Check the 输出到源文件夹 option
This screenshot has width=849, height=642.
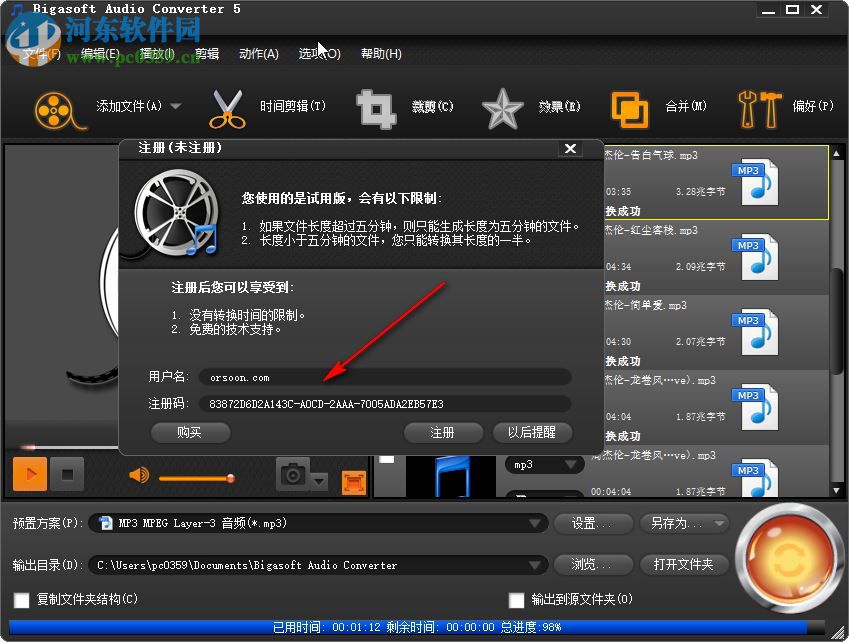pyautogui.click(x=517, y=600)
